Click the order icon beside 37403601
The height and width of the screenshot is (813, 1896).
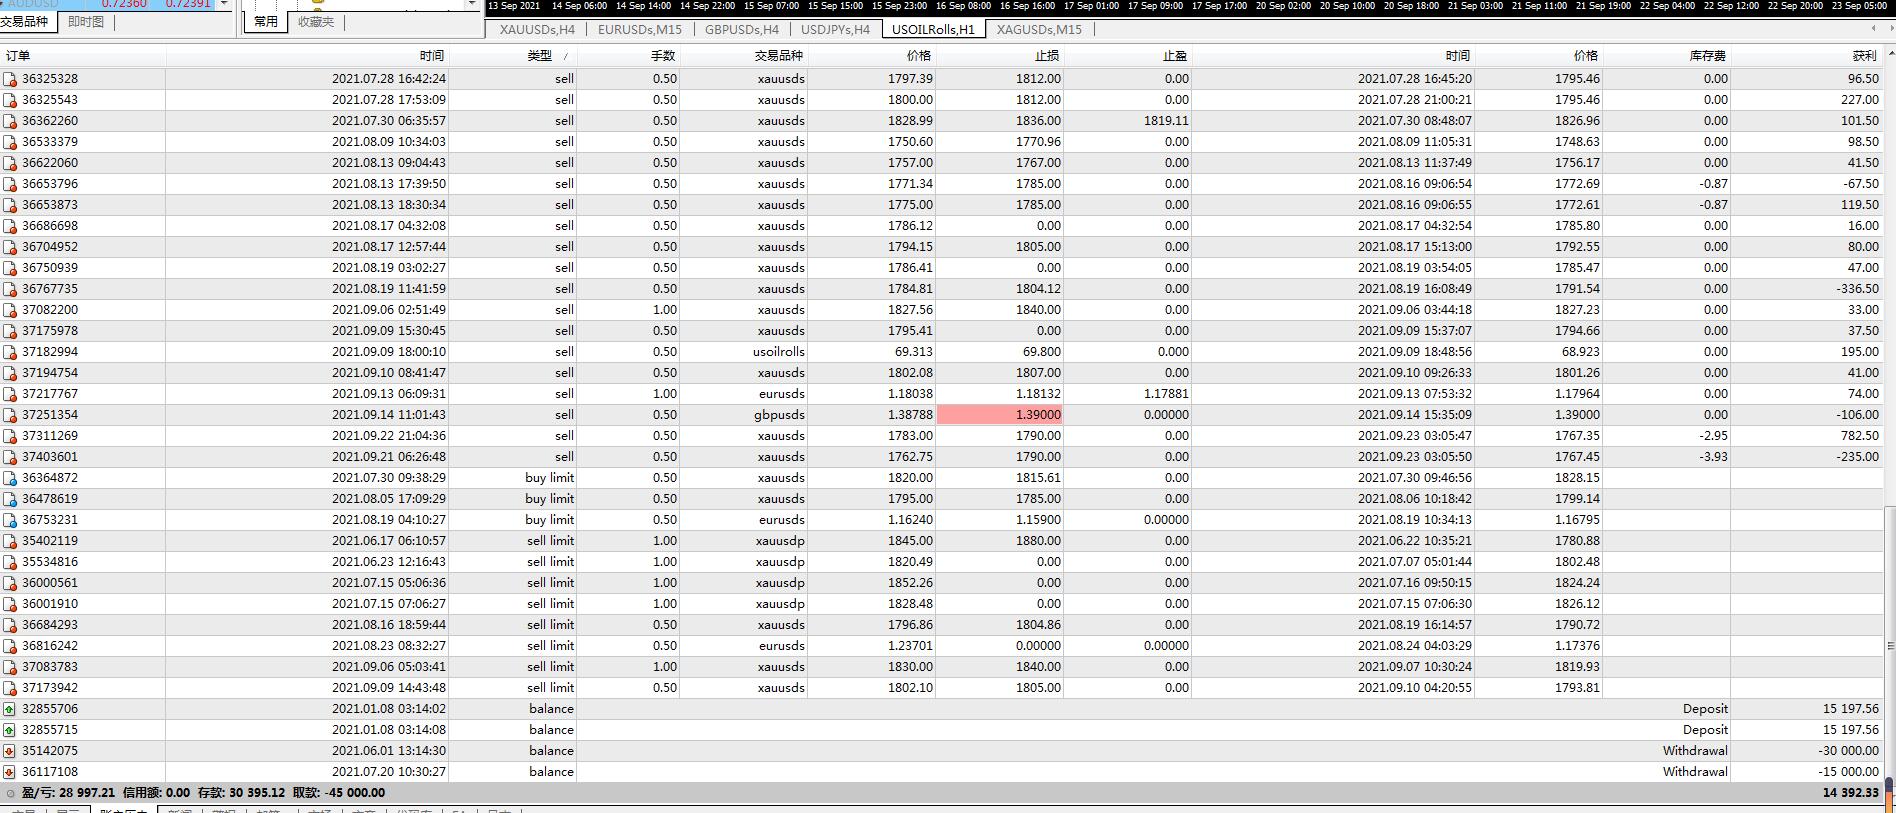pyautogui.click(x=10, y=457)
